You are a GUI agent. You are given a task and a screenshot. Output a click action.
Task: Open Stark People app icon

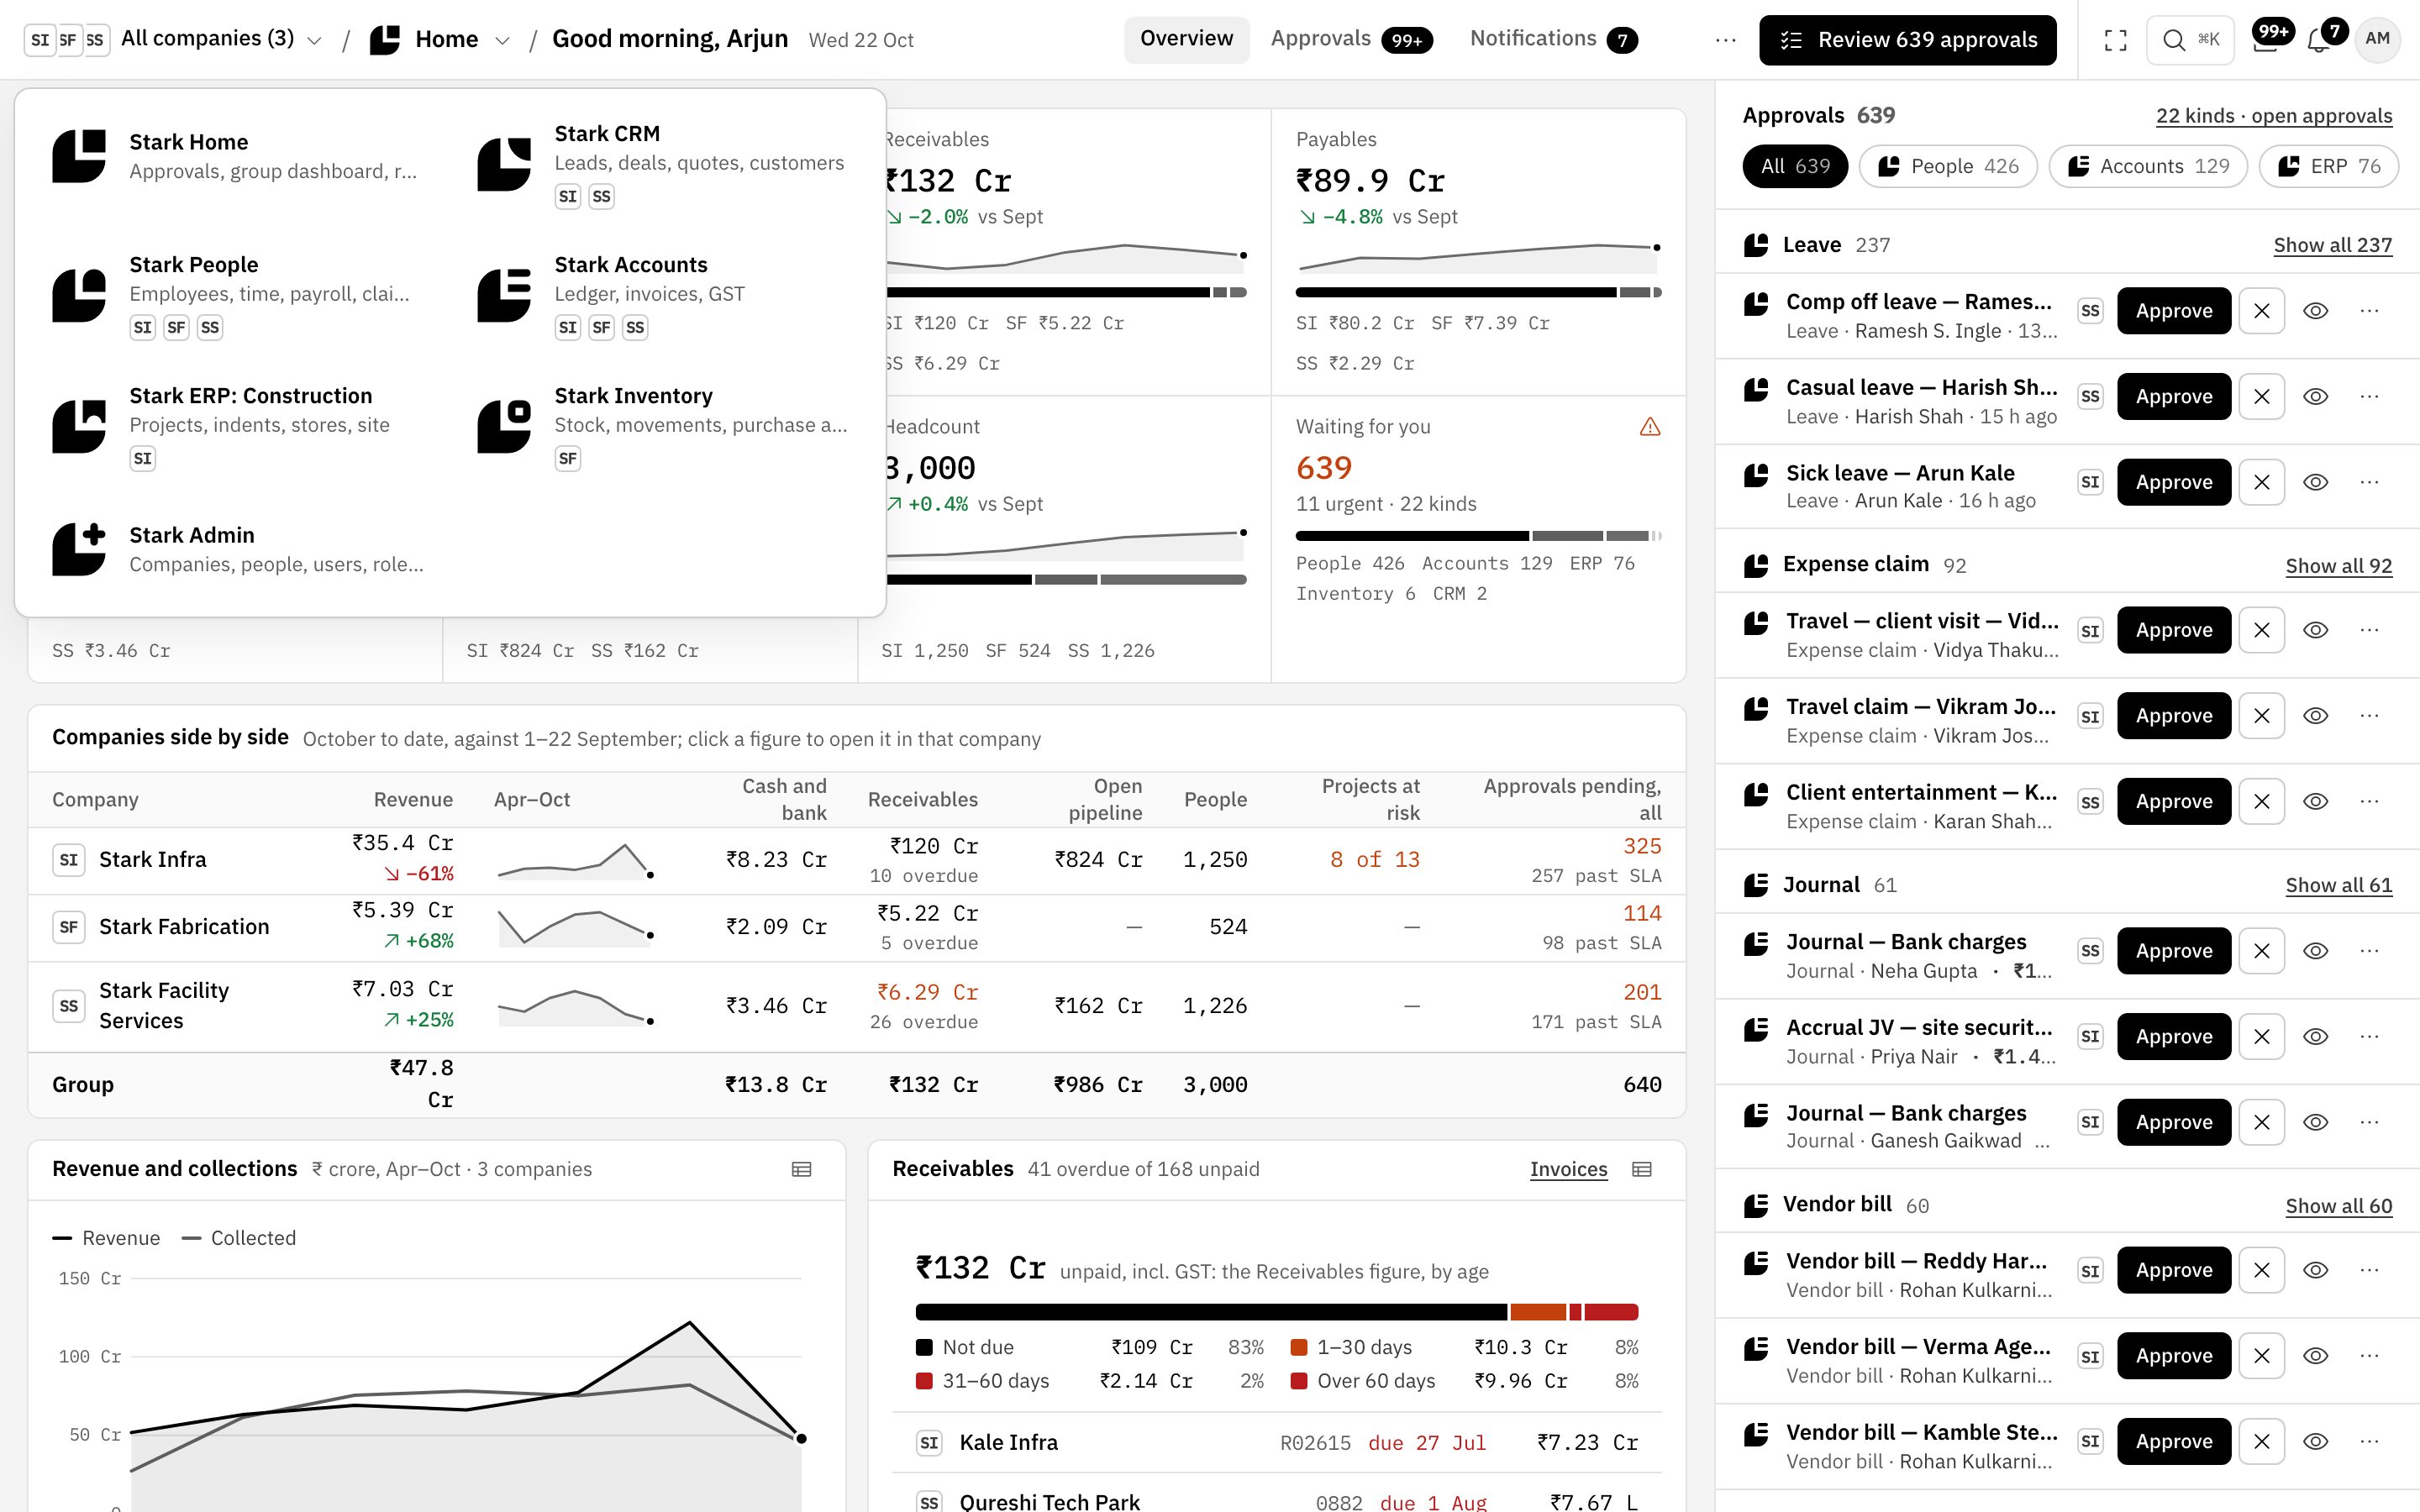coord(79,295)
